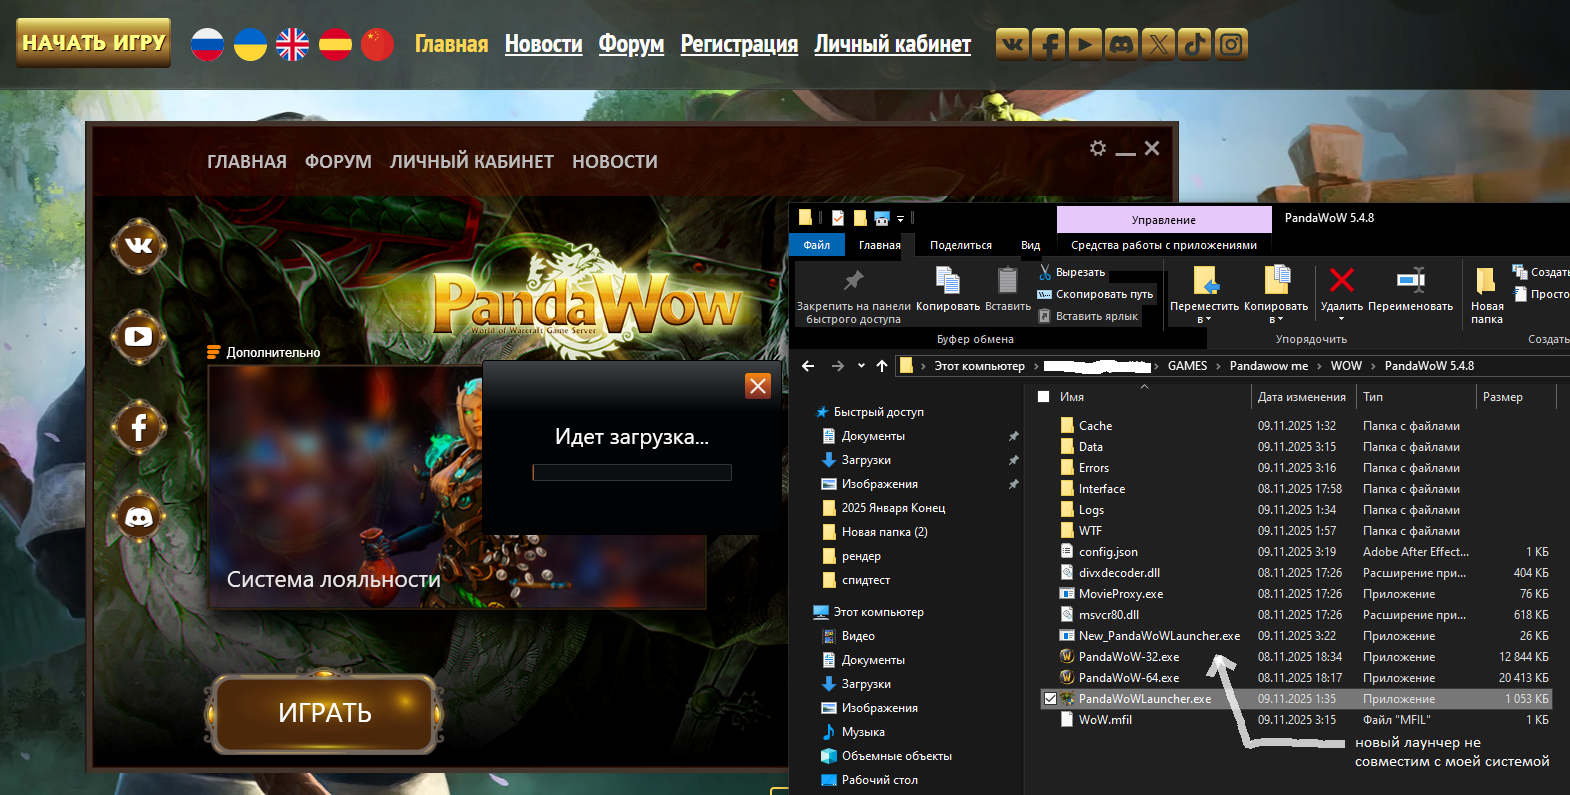Expand the recent locations dropdown arrow
This screenshot has height=795, width=1570.
click(x=861, y=366)
